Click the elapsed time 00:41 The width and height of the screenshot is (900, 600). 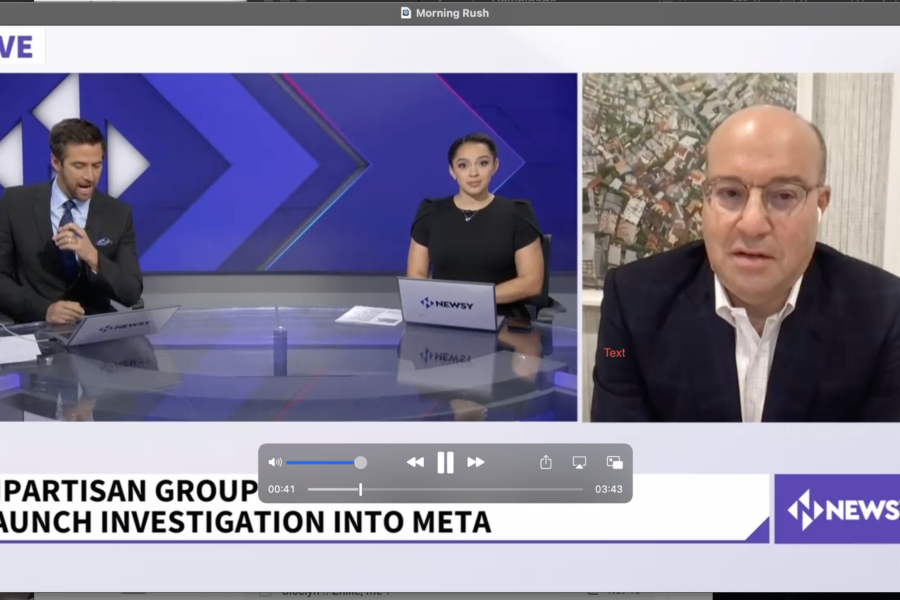pyautogui.click(x=281, y=489)
